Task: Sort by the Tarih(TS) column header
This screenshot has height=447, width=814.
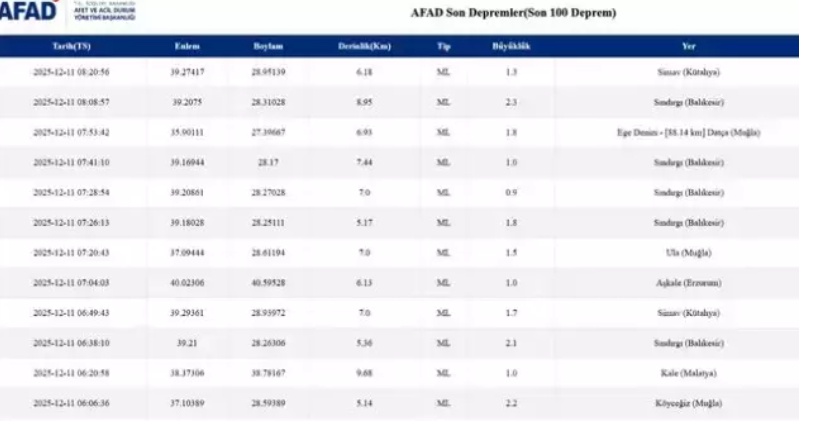Action: [71, 47]
